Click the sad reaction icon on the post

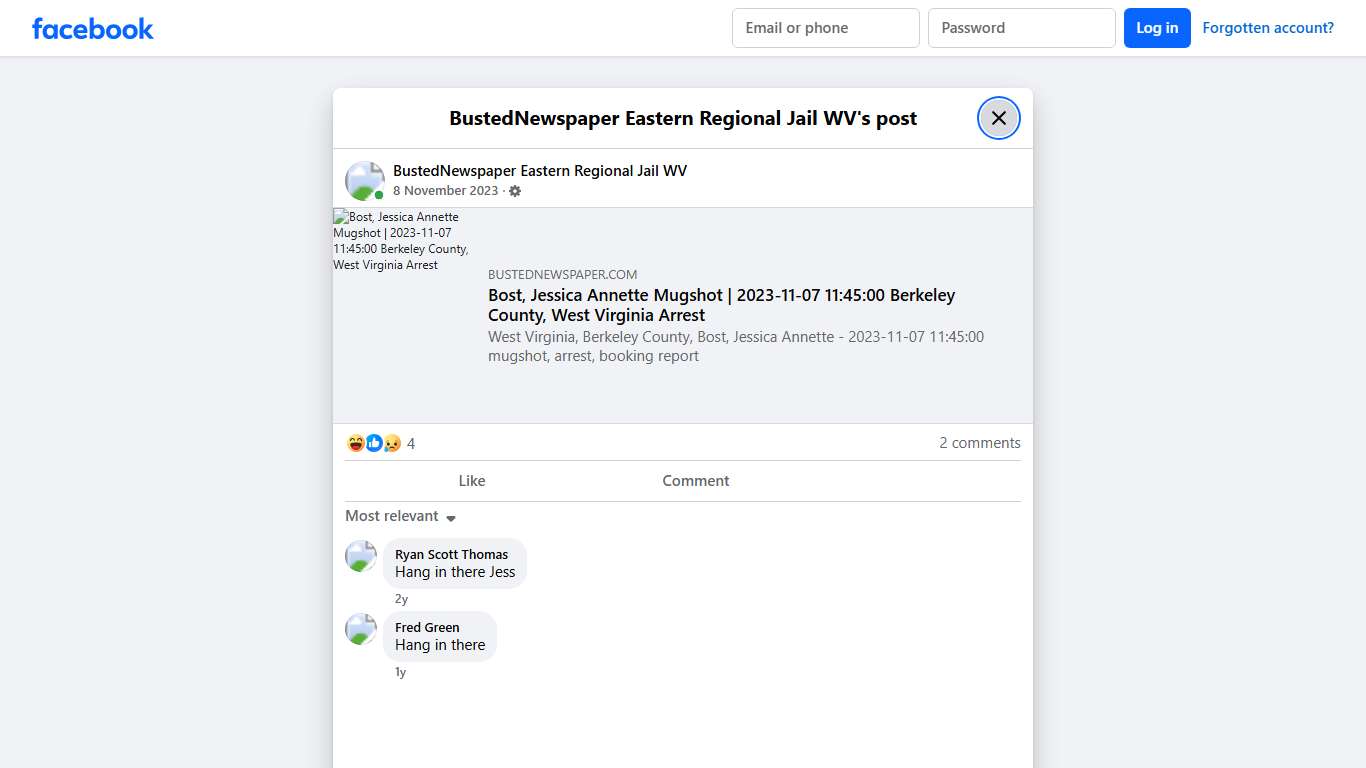click(391, 443)
